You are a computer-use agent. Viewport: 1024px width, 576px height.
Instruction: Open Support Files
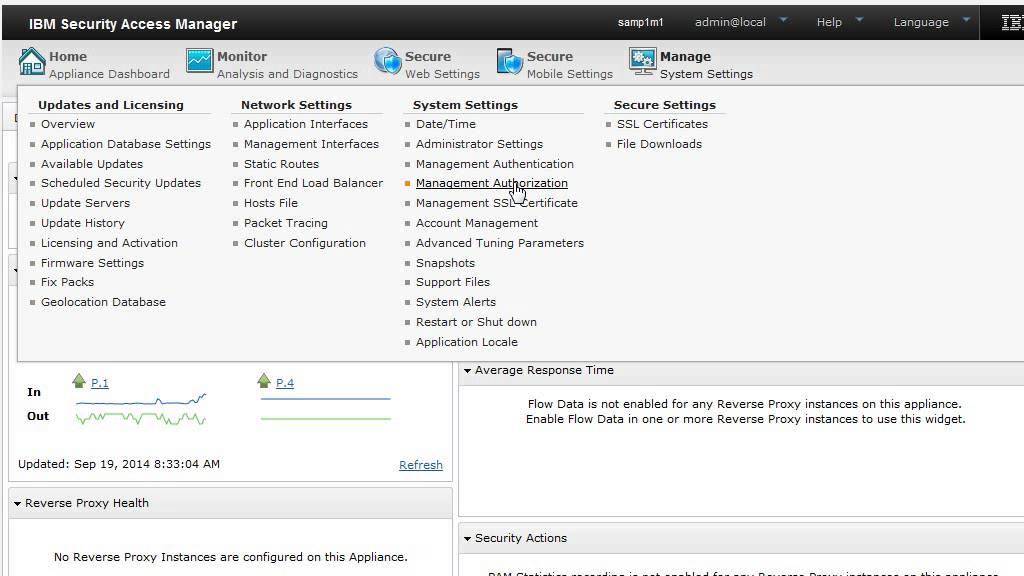tap(453, 282)
